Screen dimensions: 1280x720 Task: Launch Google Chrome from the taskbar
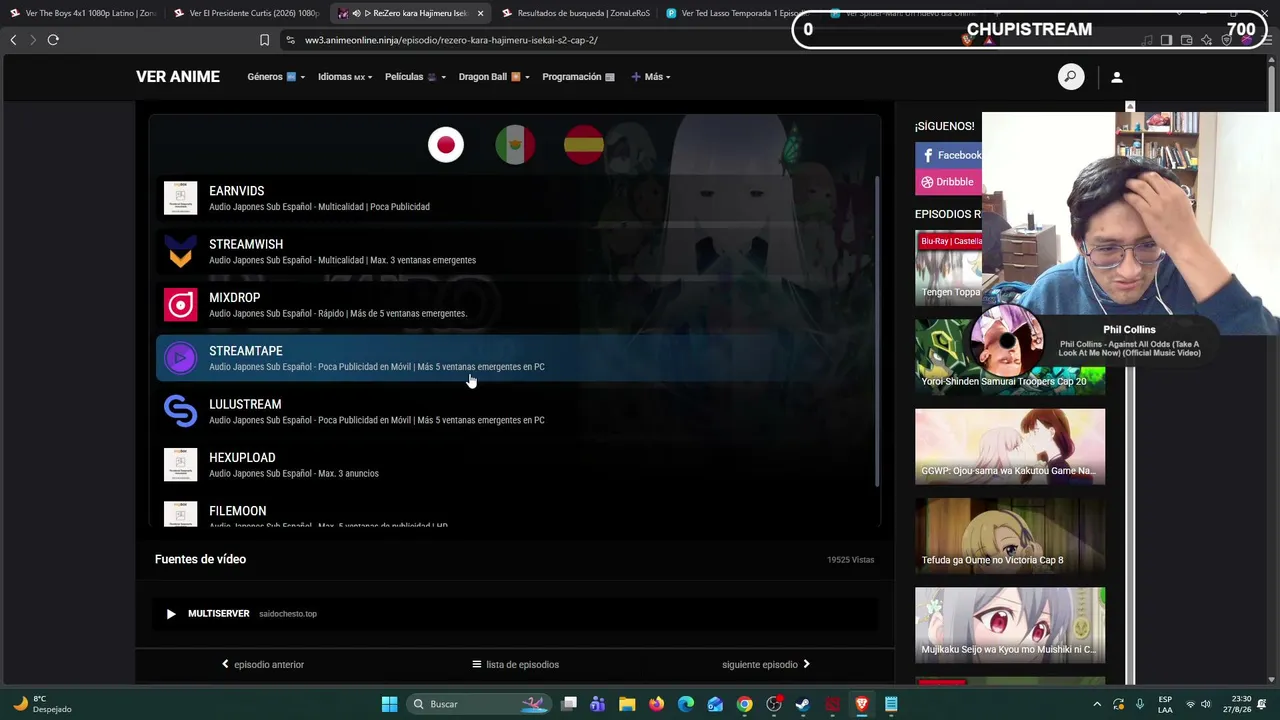point(745,704)
